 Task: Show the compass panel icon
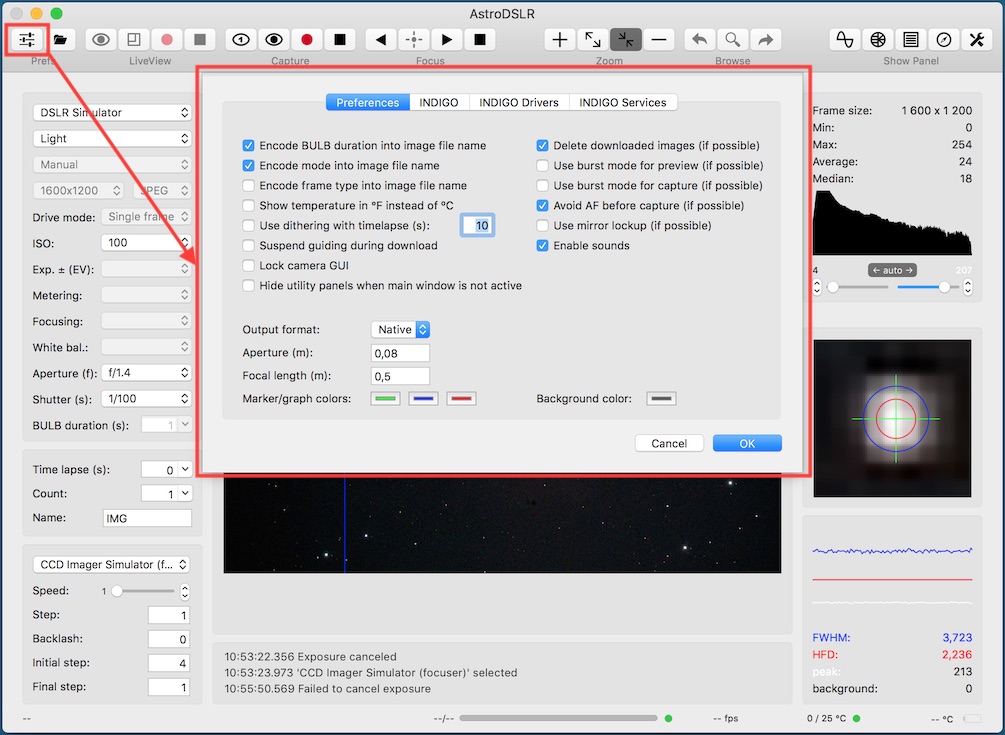tap(944, 40)
